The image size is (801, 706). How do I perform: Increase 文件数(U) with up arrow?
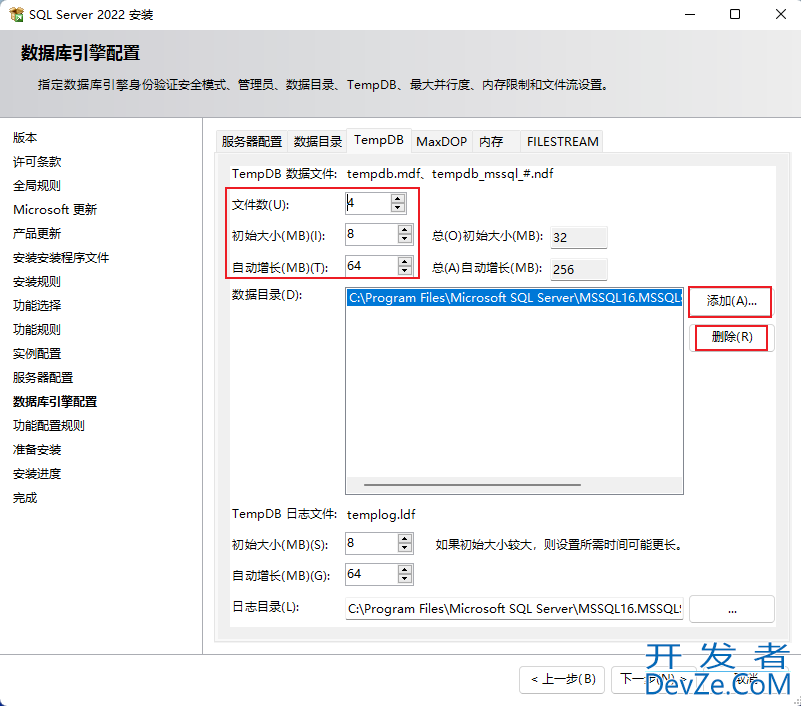click(x=397, y=199)
